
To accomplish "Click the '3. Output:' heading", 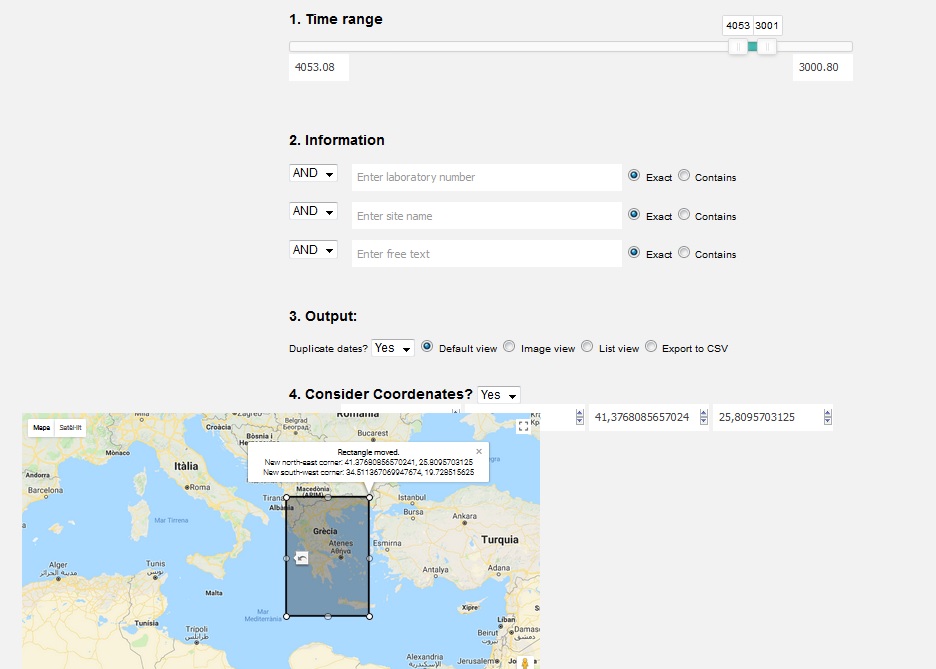I will (323, 316).
